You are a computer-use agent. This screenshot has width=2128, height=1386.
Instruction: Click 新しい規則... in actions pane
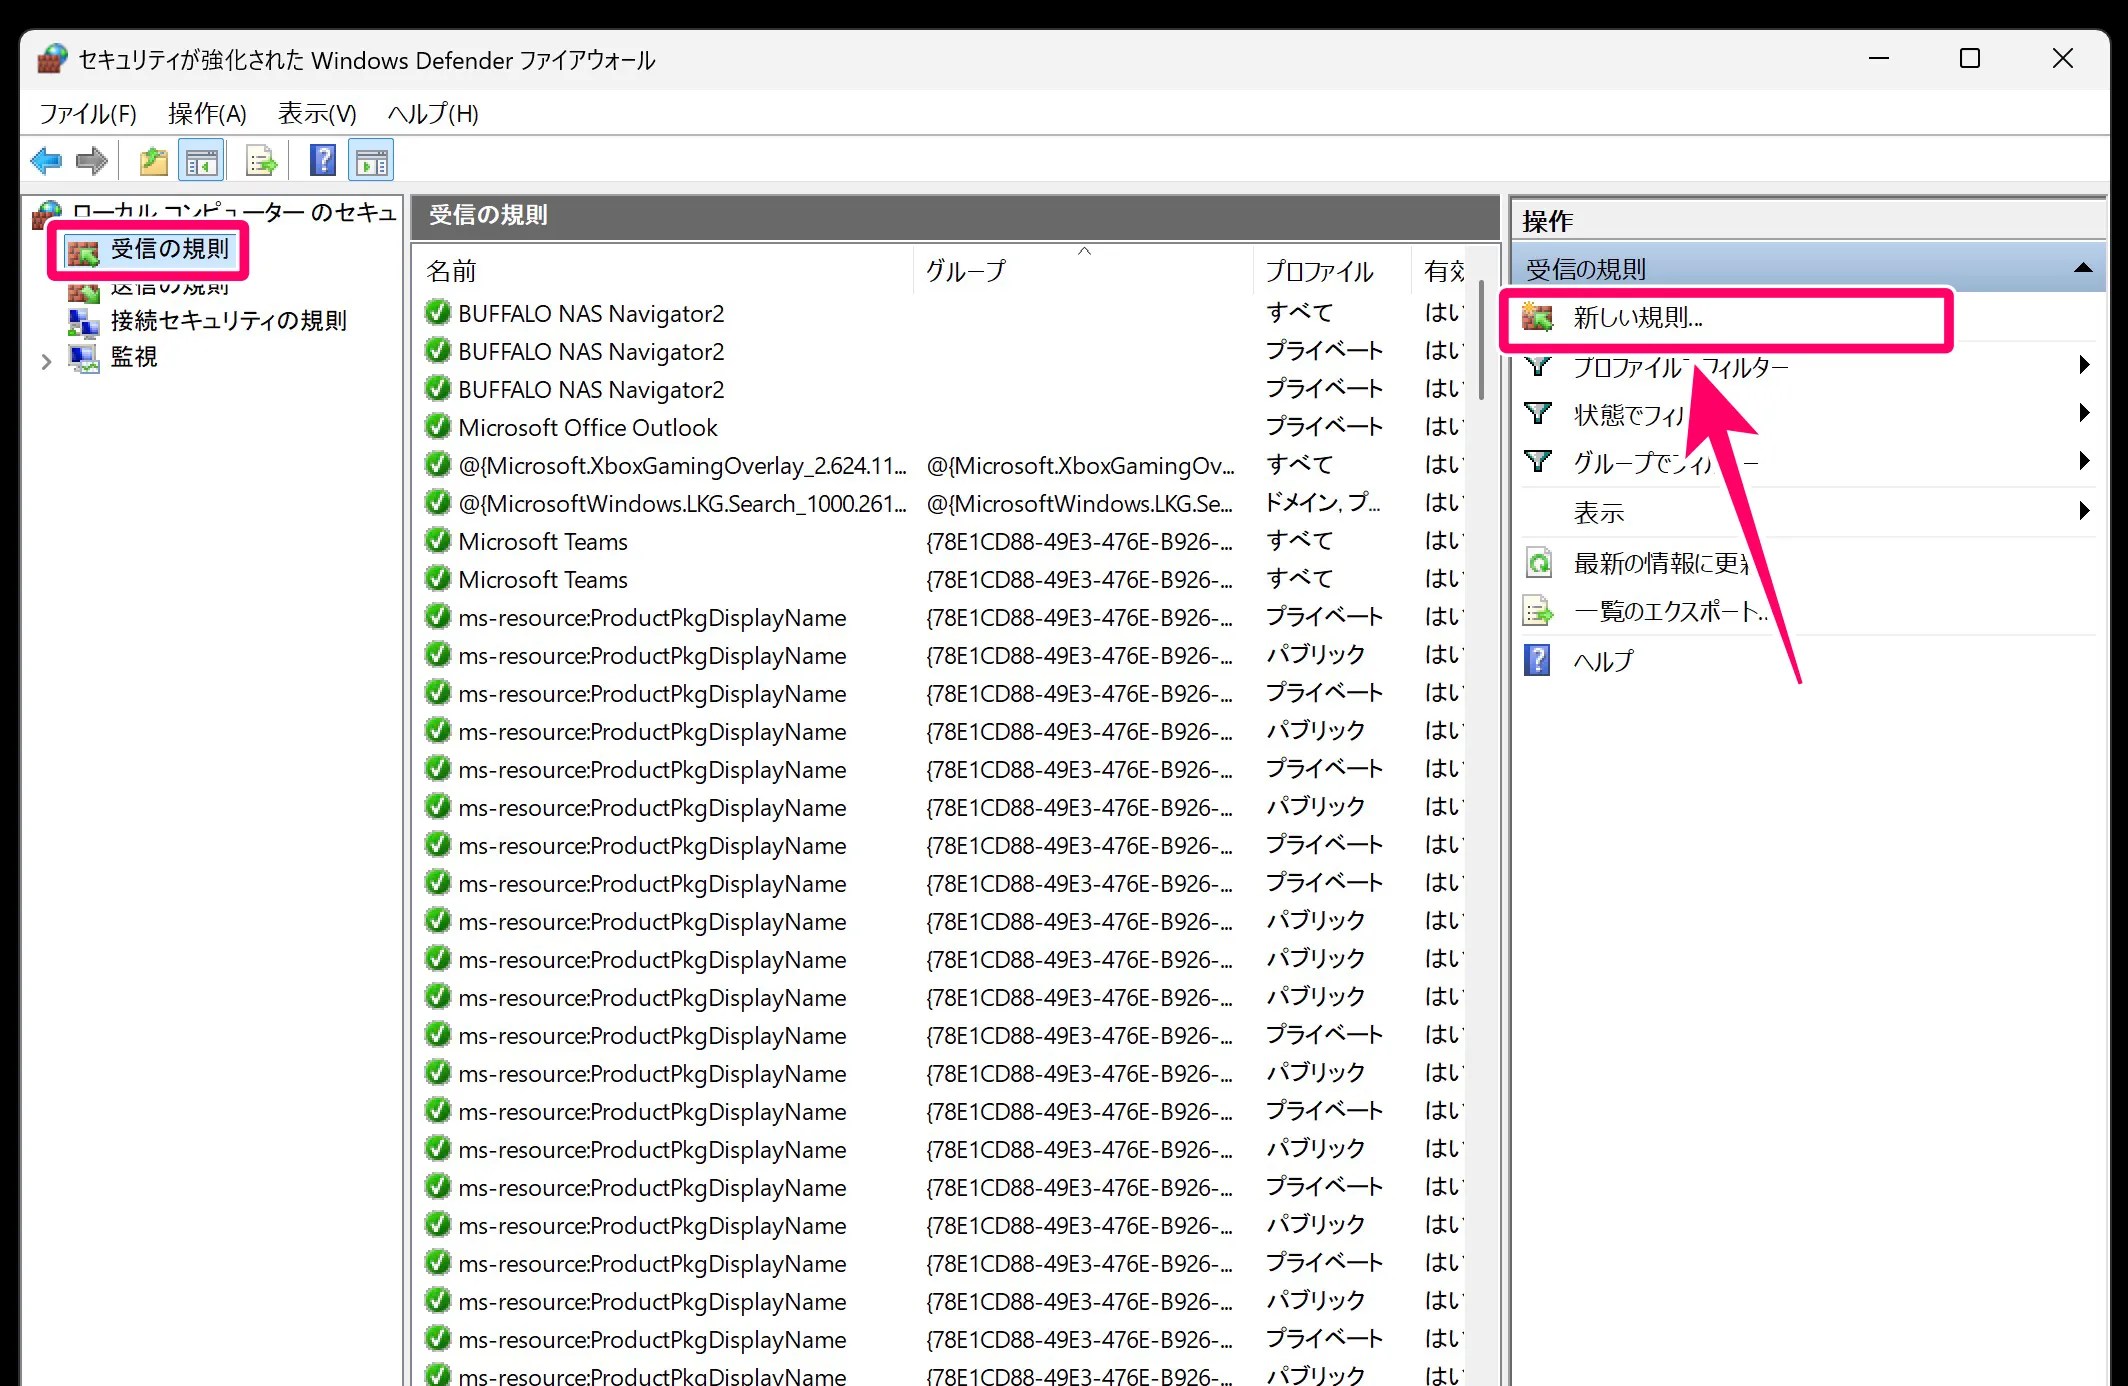pyautogui.click(x=1637, y=318)
